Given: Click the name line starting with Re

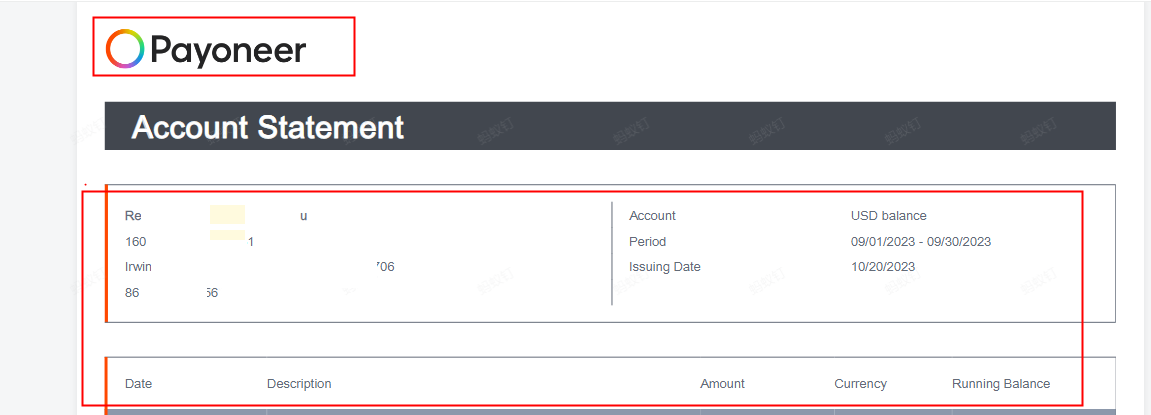Looking at the screenshot, I should click(x=133, y=216).
